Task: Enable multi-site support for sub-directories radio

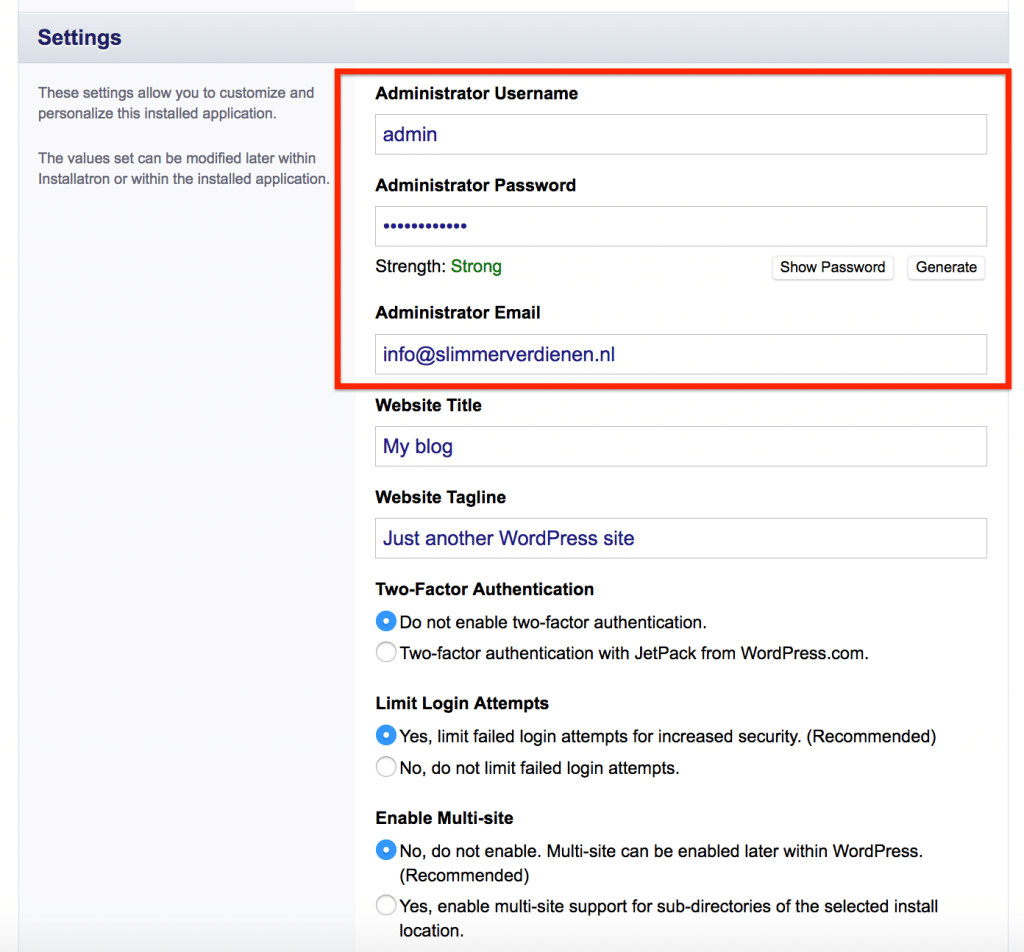Action: (386, 906)
